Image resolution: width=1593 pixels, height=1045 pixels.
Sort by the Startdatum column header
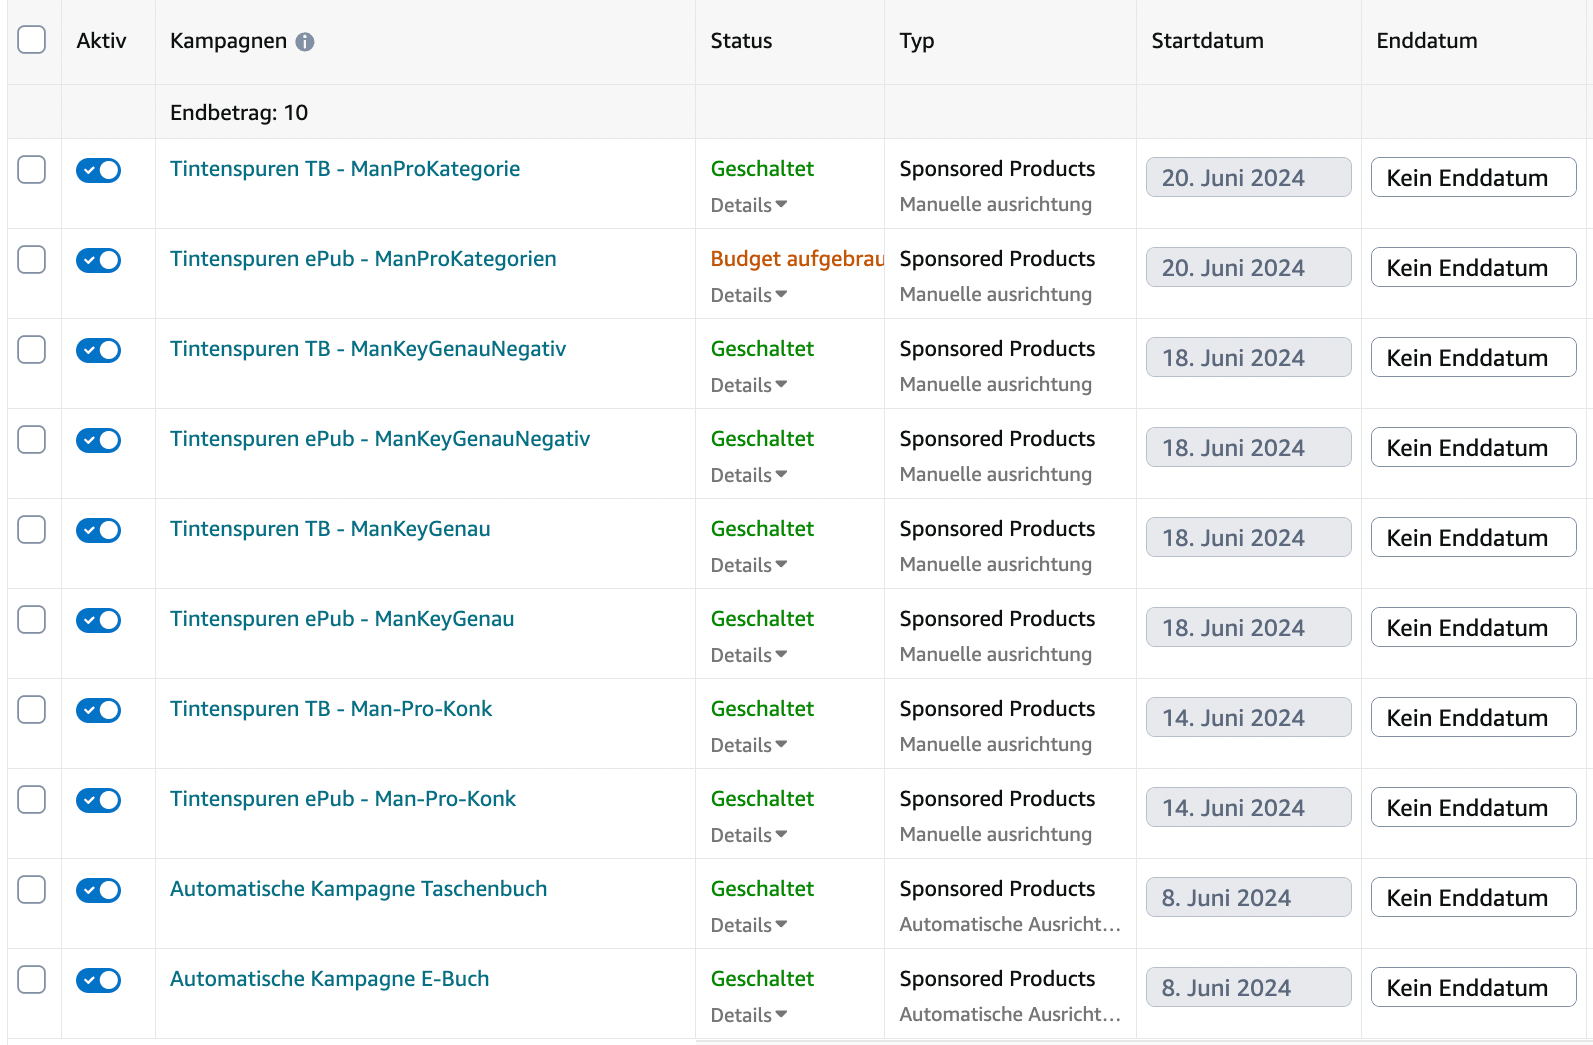coord(1207,41)
